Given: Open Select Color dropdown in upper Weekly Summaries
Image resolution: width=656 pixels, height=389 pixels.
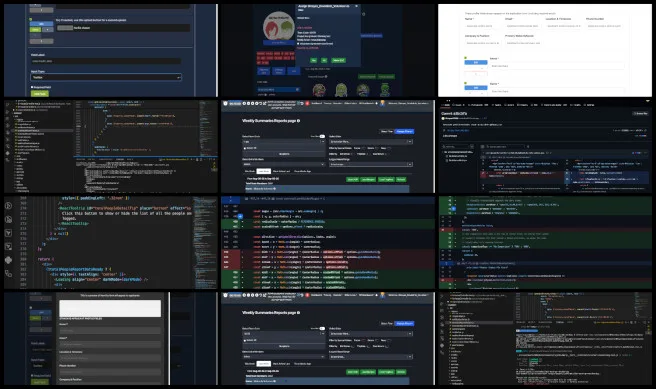Looking at the screenshot, I should click(371, 142).
